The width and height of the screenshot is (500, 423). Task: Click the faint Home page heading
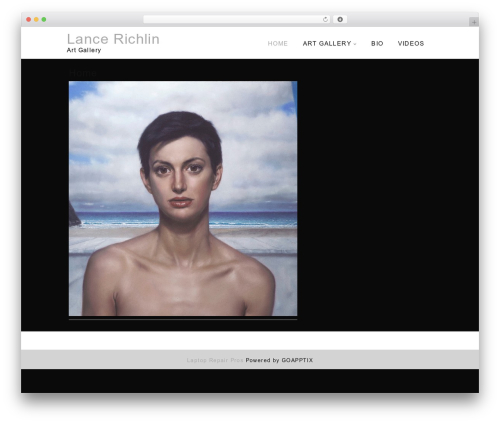click(x=83, y=73)
